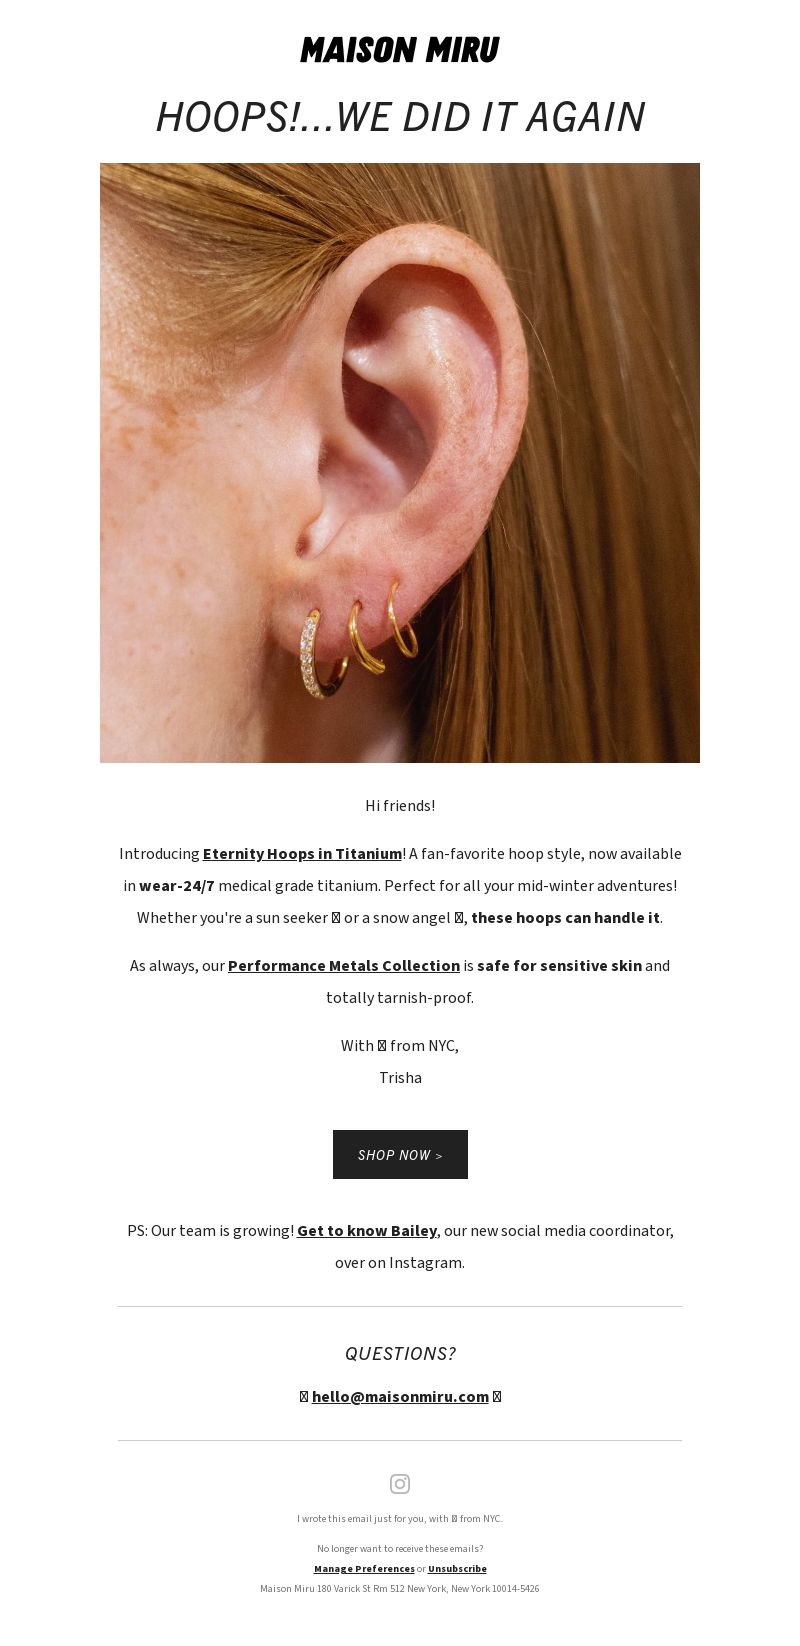
Task: Click the Unsubscribe link
Action: pos(457,1569)
